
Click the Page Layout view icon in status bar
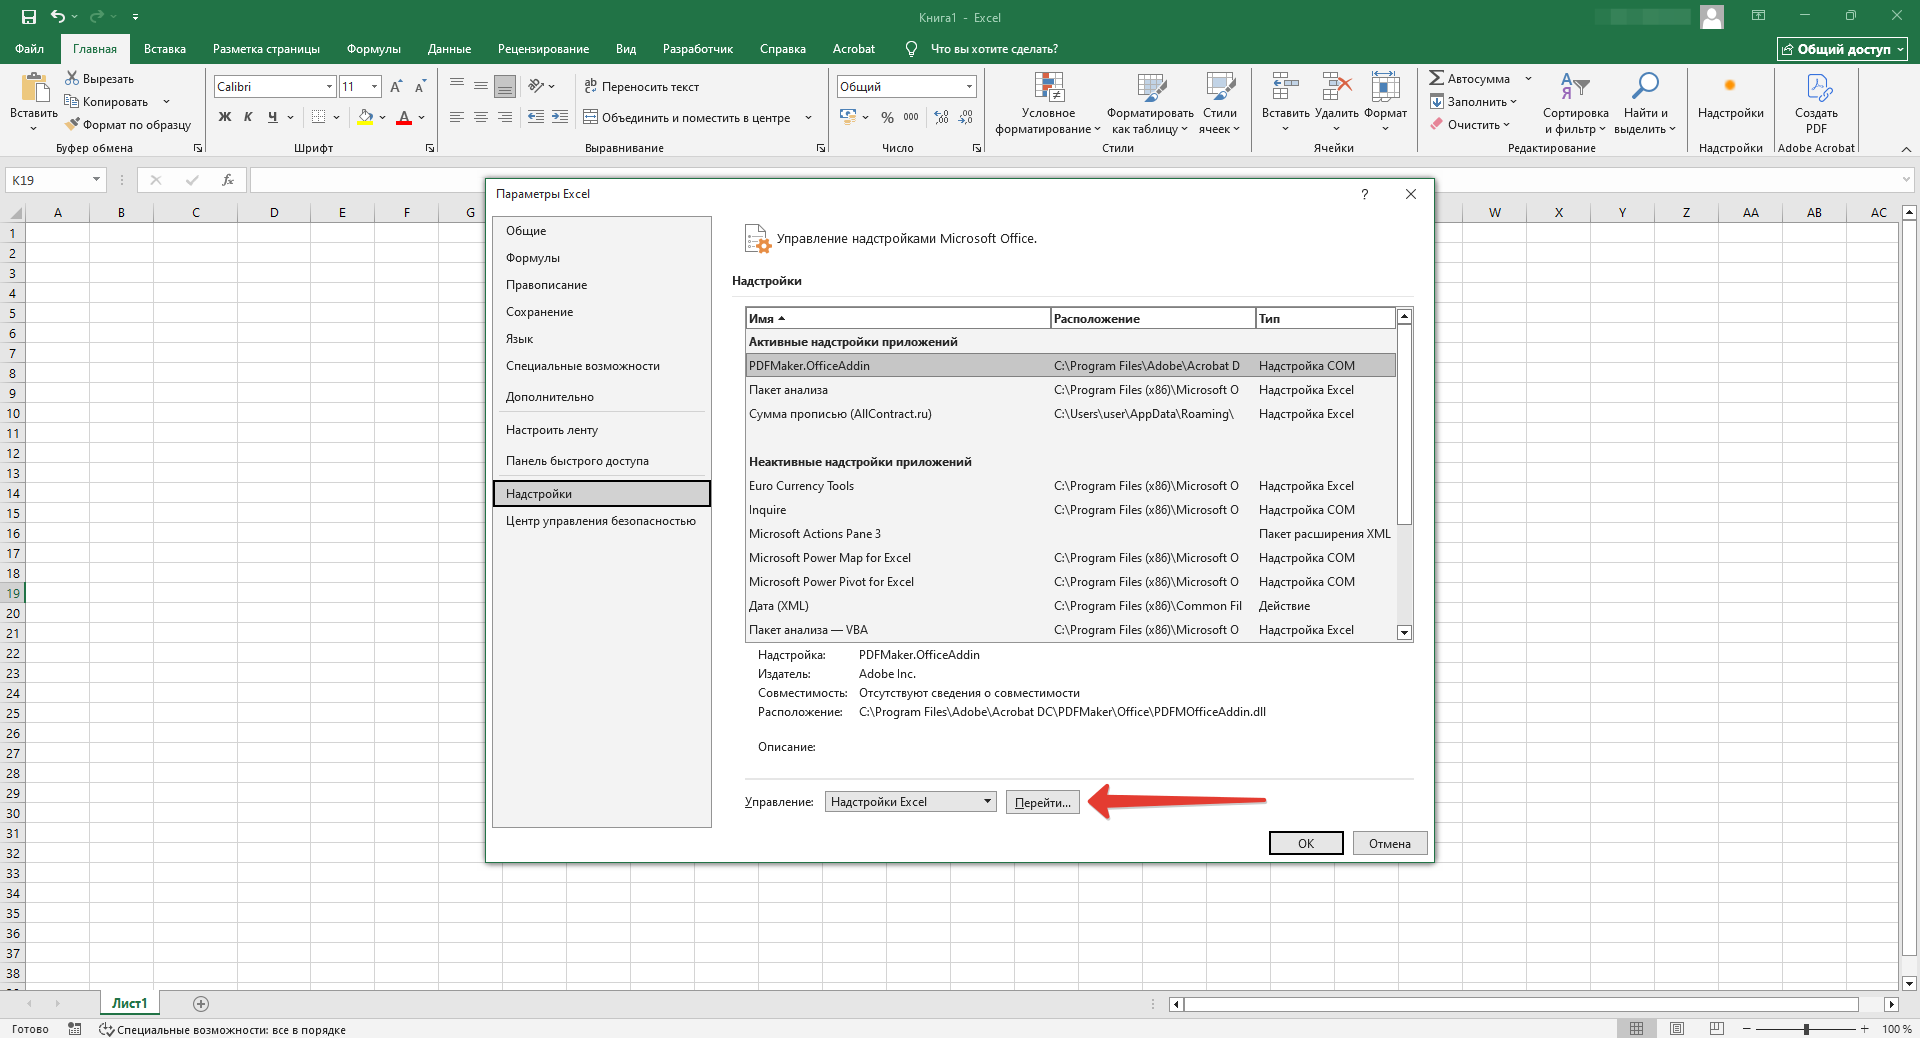pos(1677,1028)
